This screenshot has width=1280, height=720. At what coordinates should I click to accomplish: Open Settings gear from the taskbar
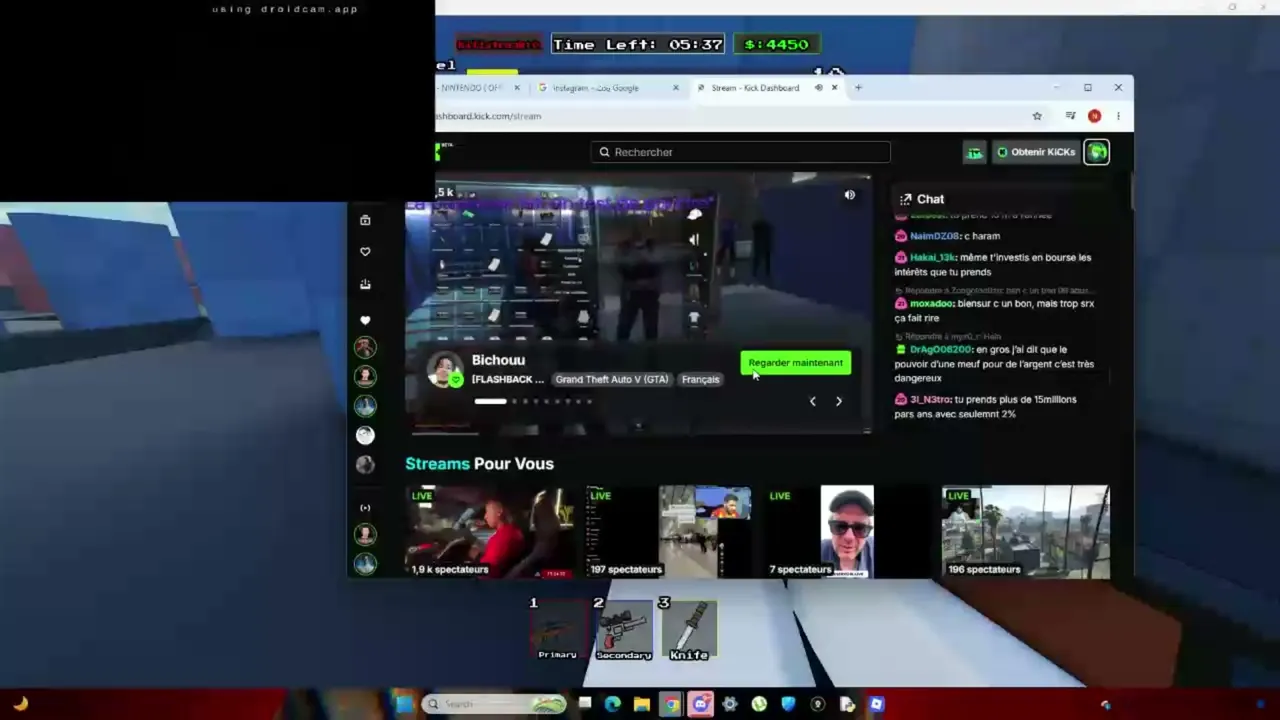[730, 704]
